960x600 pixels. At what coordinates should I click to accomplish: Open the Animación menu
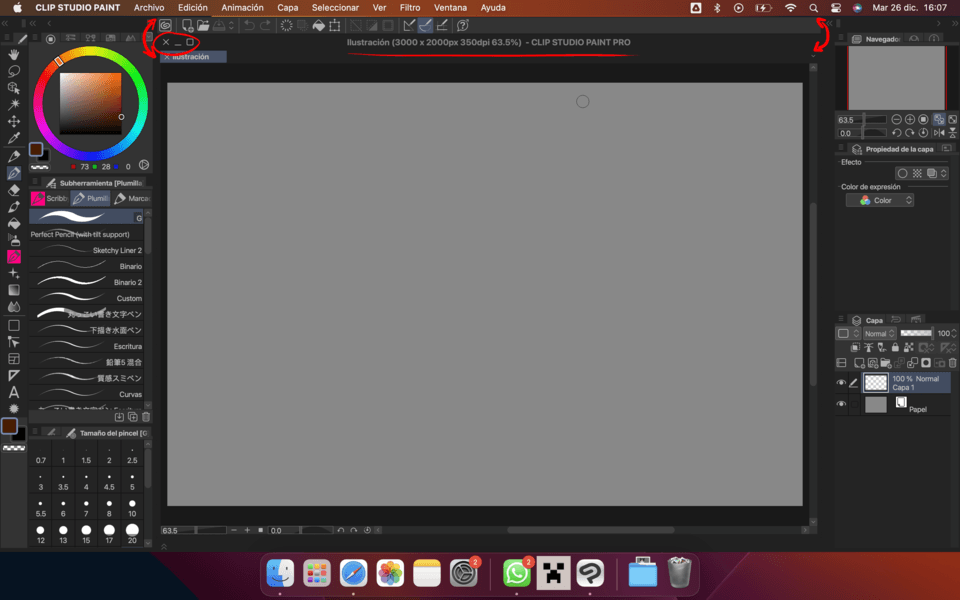click(x=242, y=8)
